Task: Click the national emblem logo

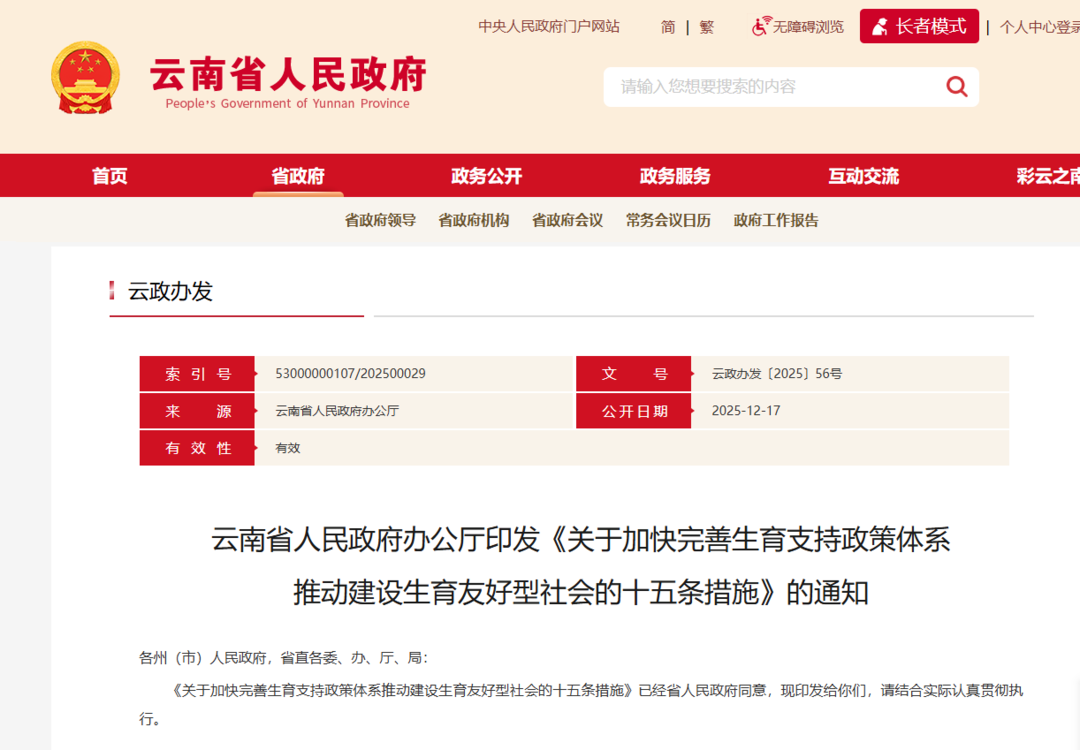Action: click(x=85, y=78)
